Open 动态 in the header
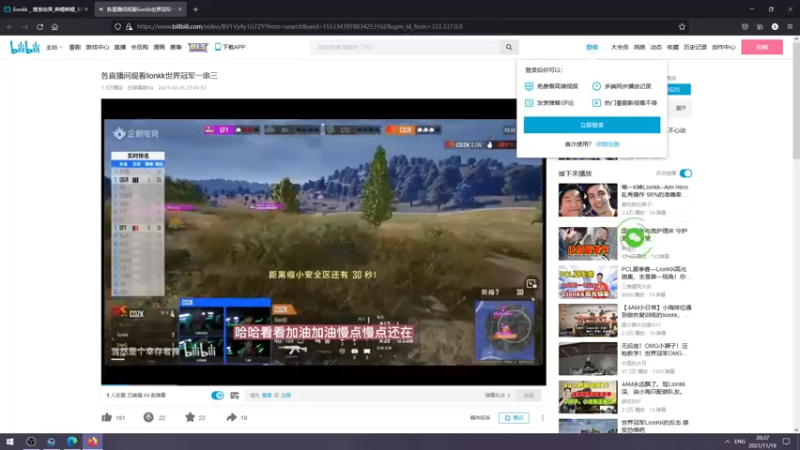 pos(656,47)
